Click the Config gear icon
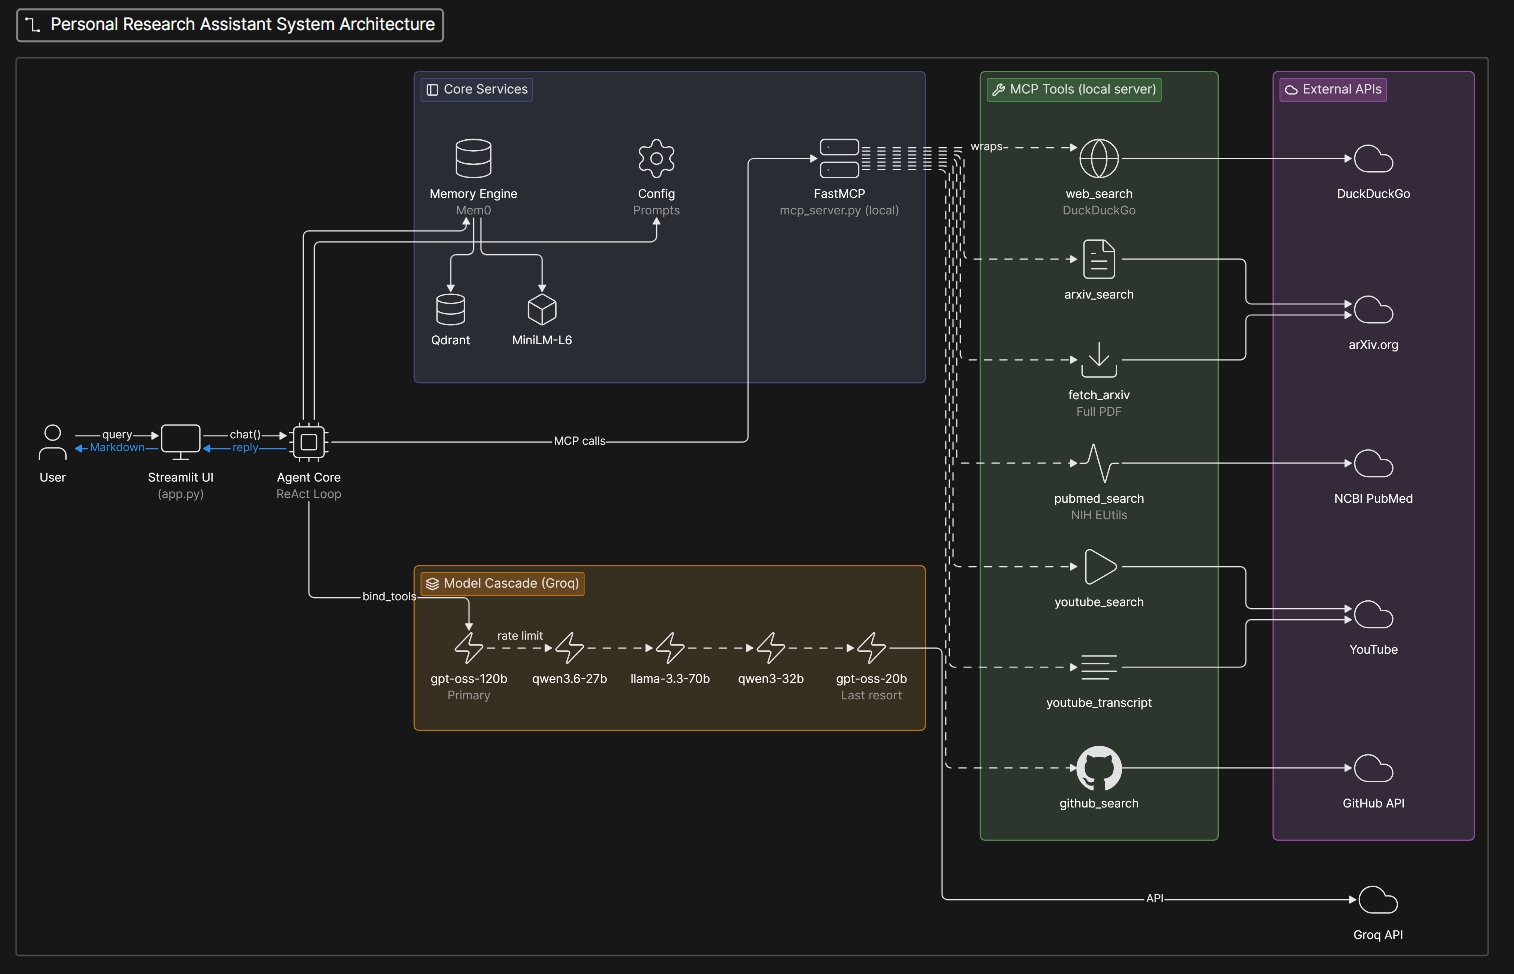Screen dimensions: 1514x974 click(x=656, y=158)
